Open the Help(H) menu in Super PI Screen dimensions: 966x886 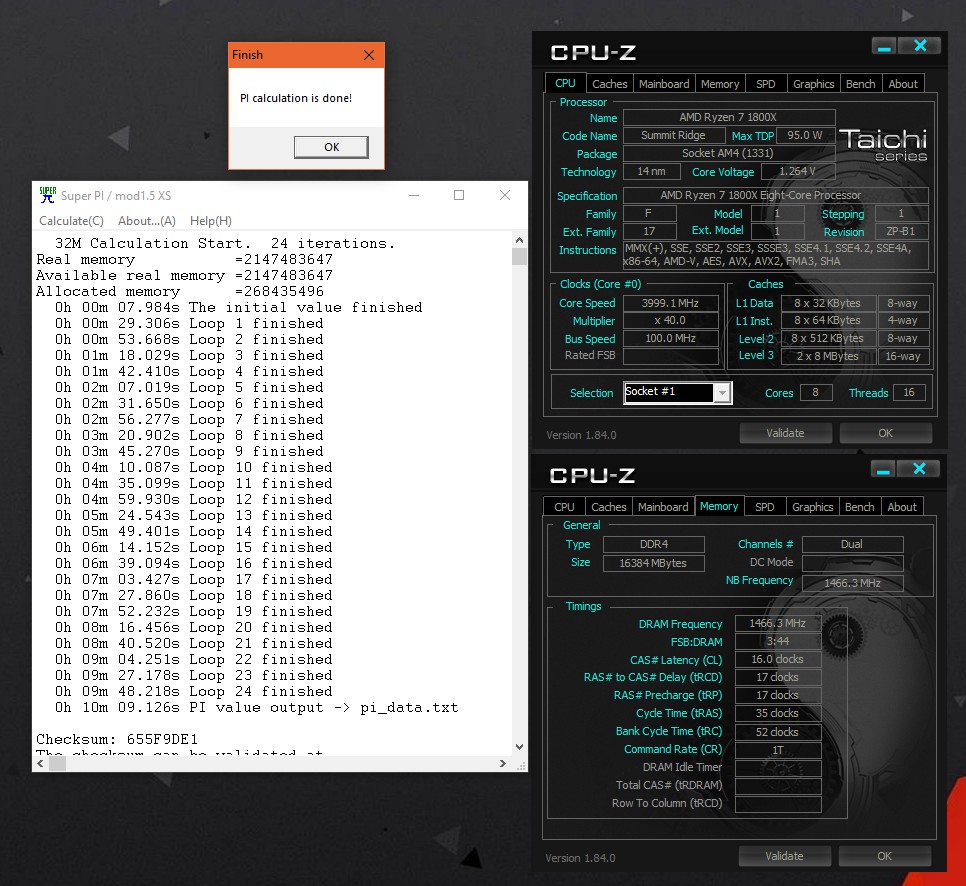coord(211,221)
